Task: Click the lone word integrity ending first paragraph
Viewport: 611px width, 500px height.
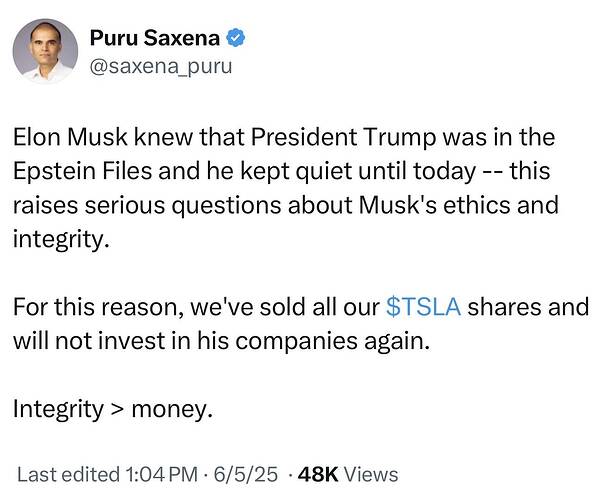Action: click(58, 239)
